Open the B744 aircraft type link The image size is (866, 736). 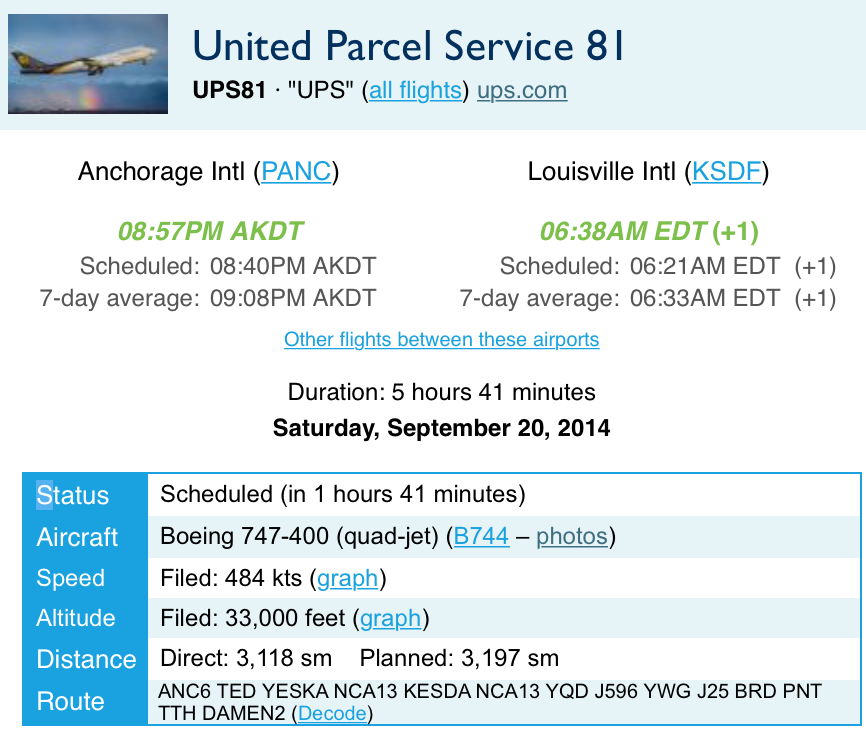tap(482, 537)
